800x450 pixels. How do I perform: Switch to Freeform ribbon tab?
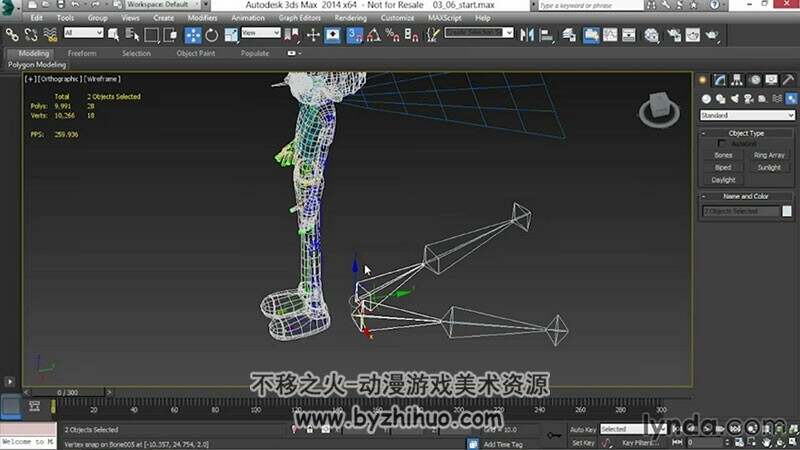click(82, 53)
